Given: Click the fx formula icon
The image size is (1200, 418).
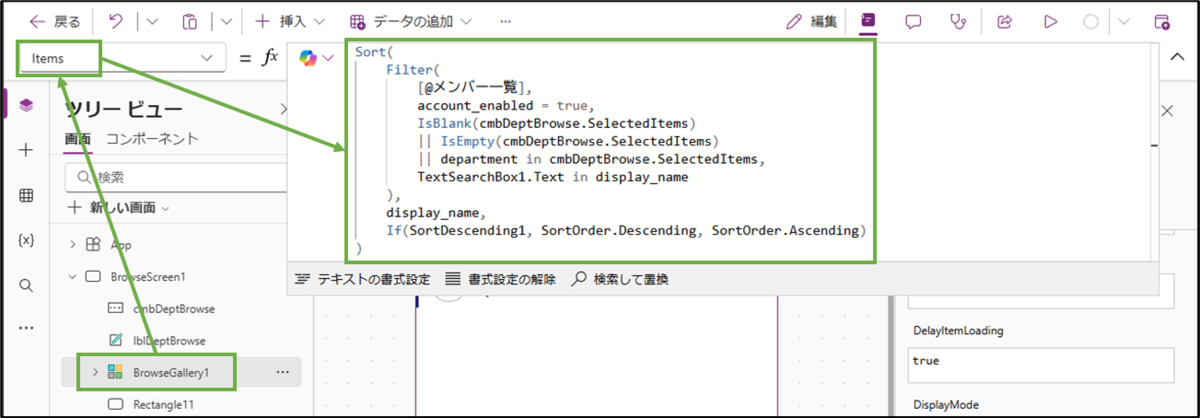Looking at the screenshot, I should 269,58.
